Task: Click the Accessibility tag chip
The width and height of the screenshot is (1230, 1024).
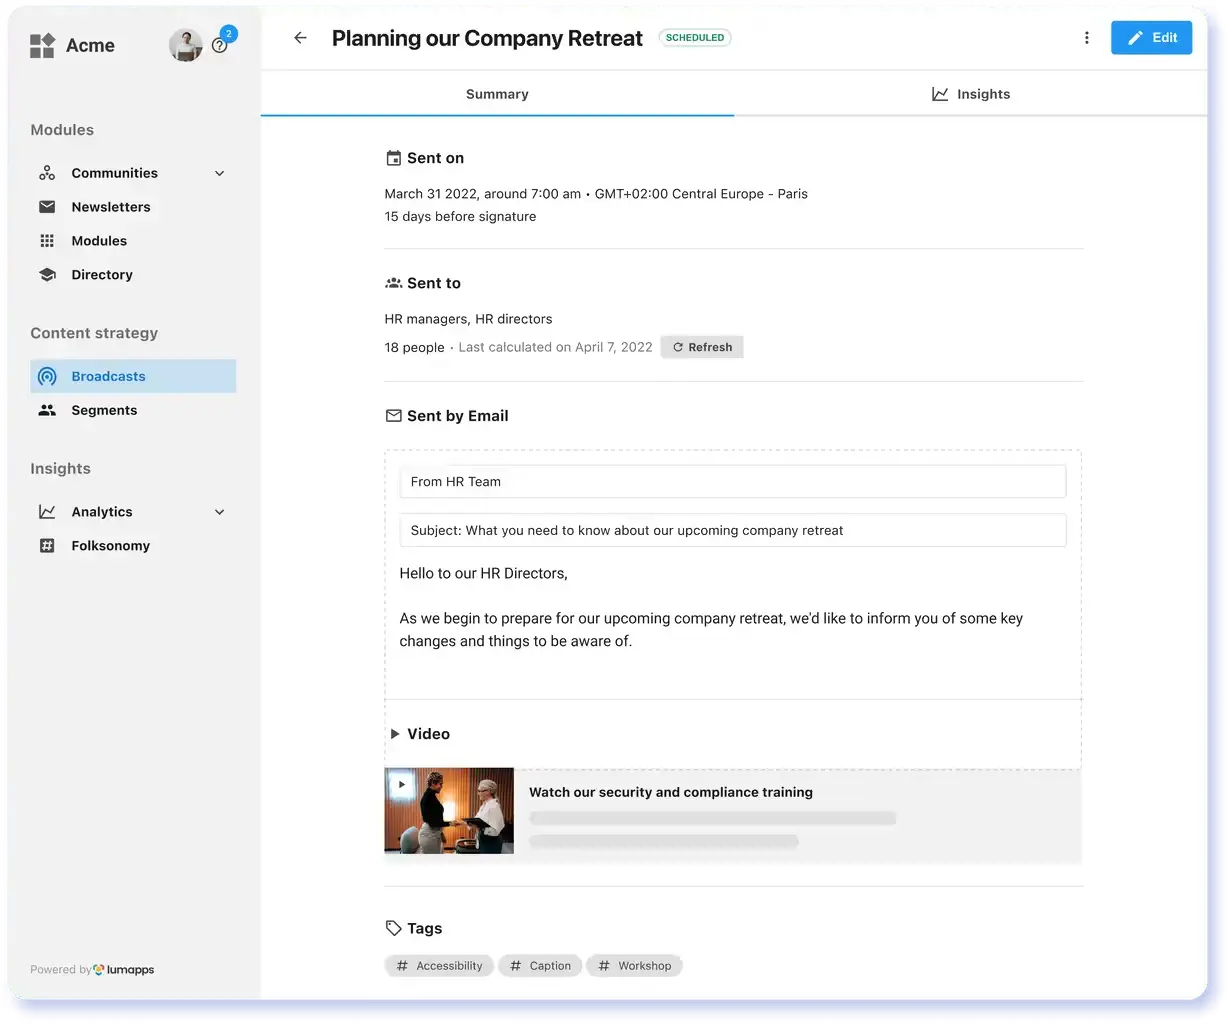Action: (439, 966)
